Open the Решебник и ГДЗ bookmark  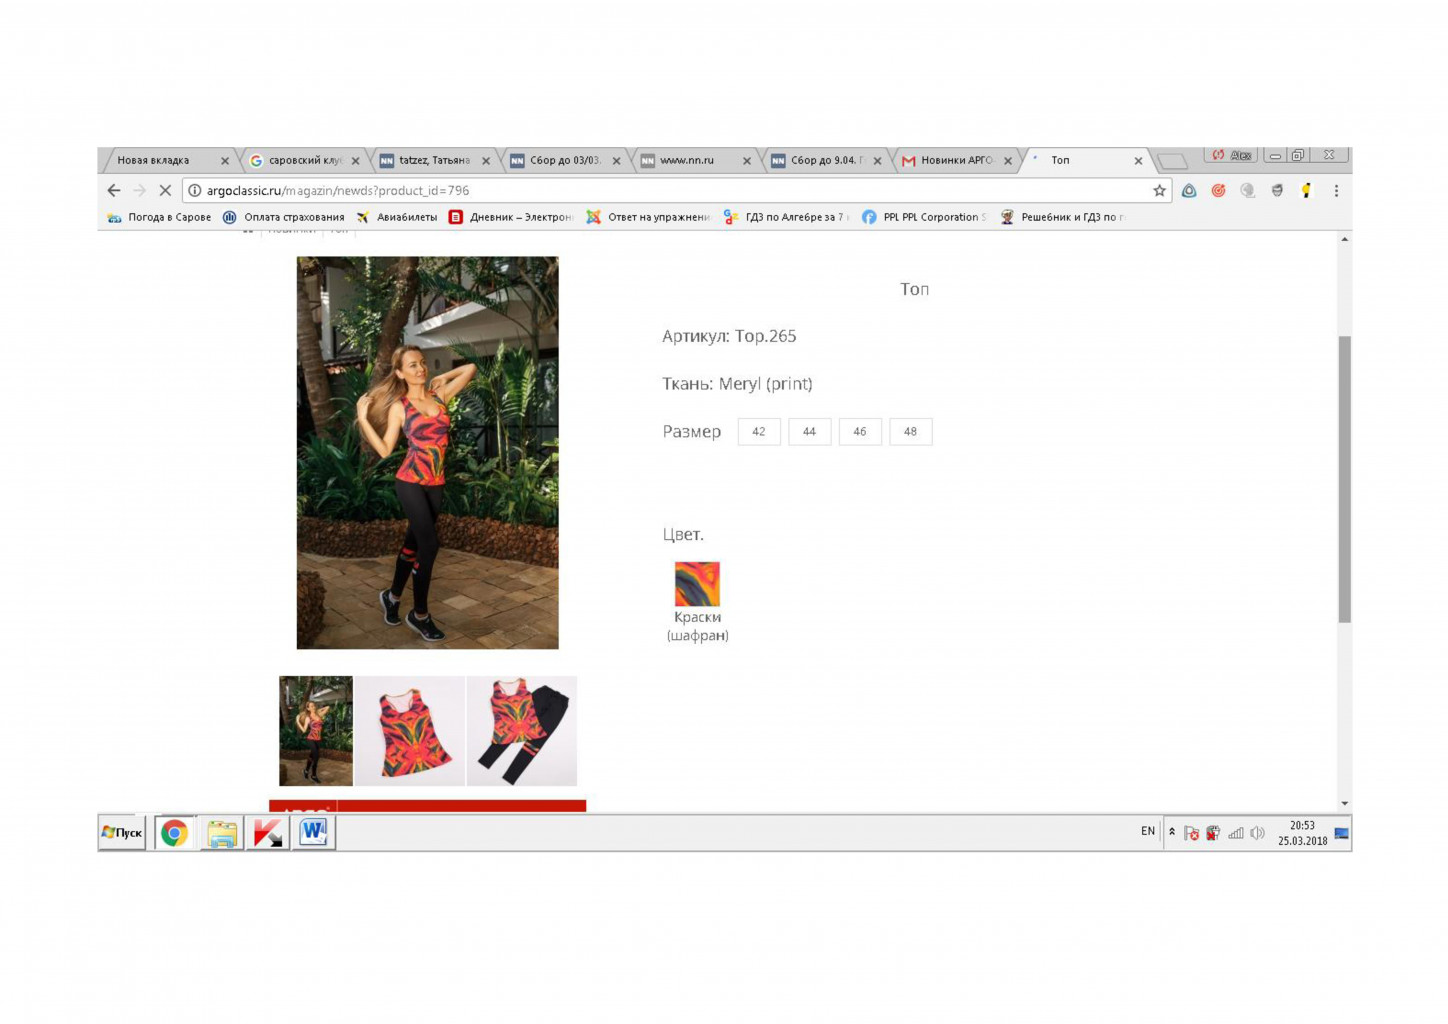1062,217
